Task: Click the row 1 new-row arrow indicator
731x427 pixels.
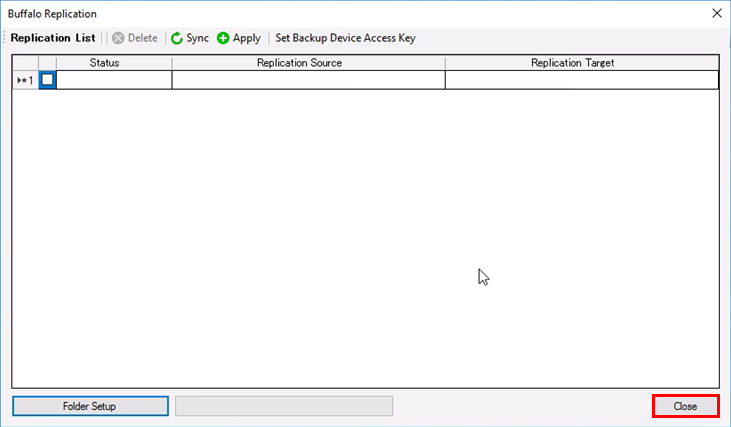Action: coord(21,80)
